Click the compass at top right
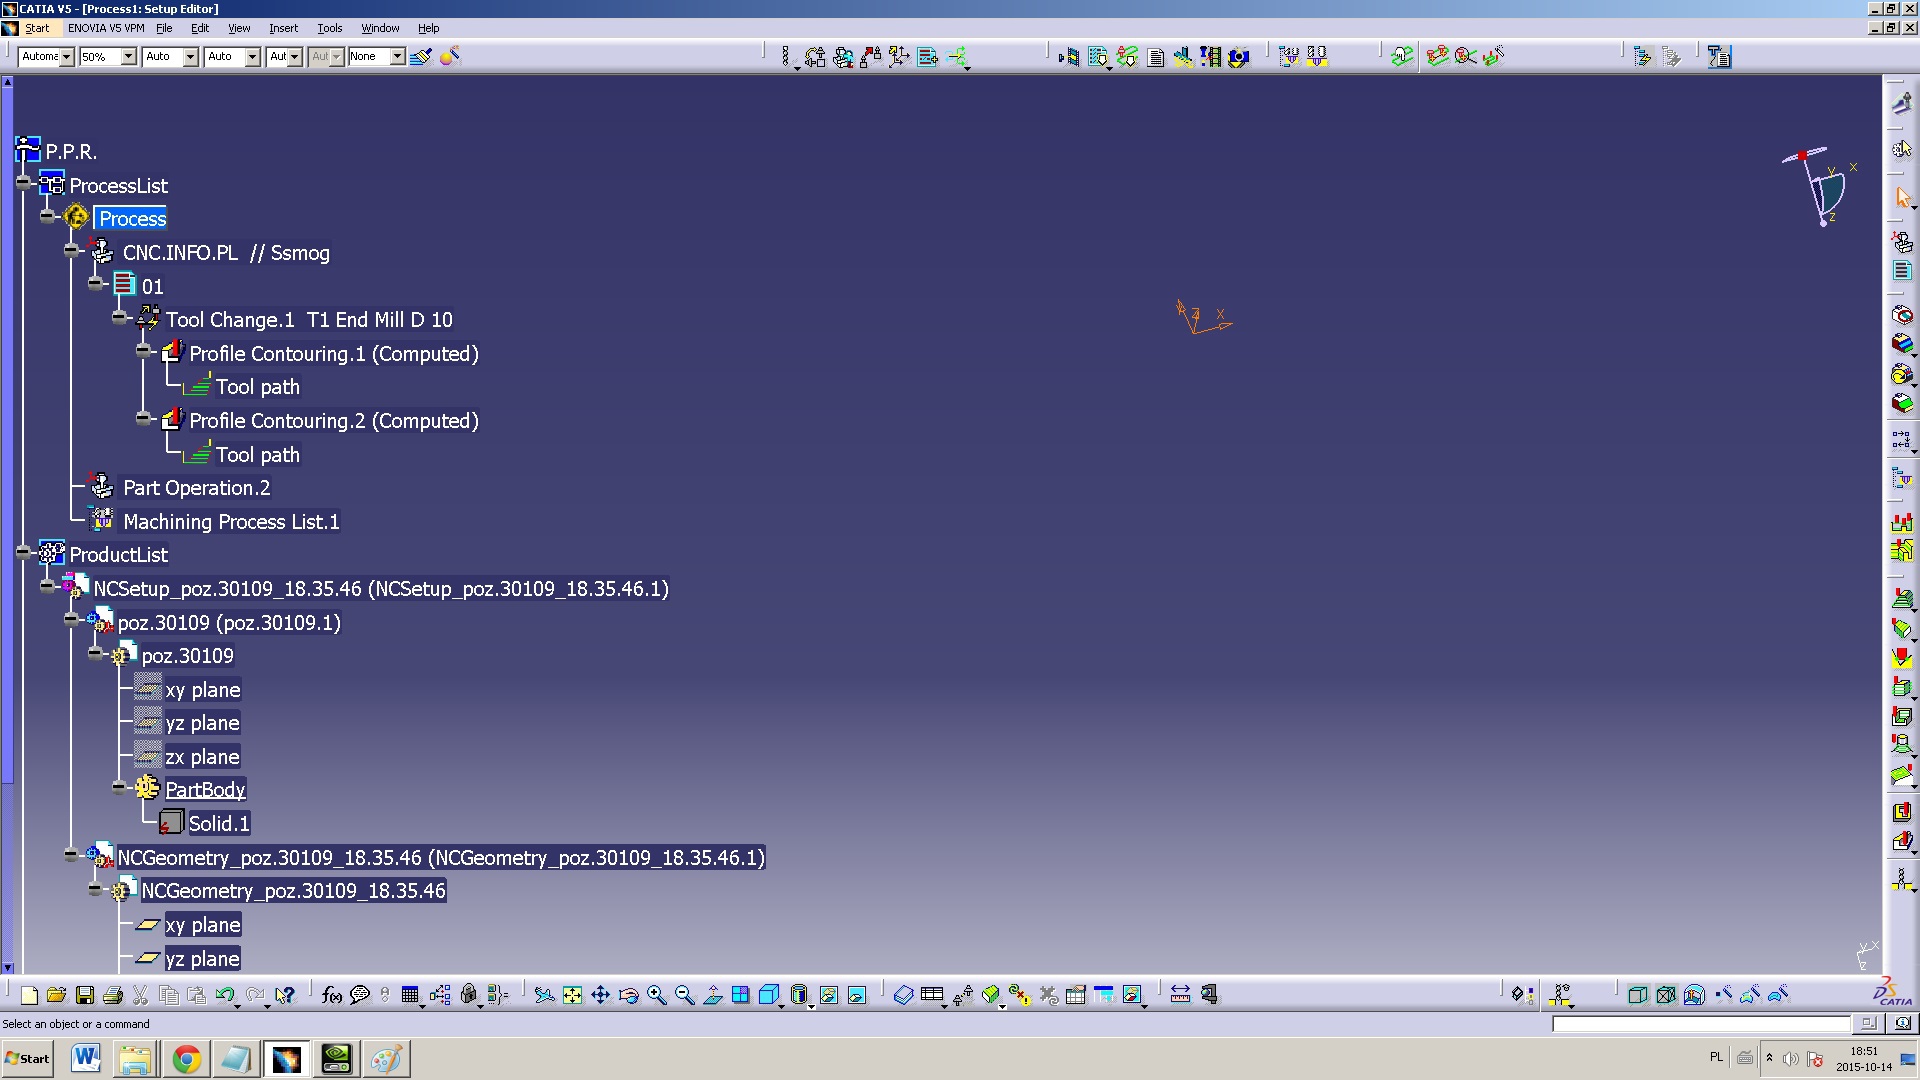 (1820, 186)
